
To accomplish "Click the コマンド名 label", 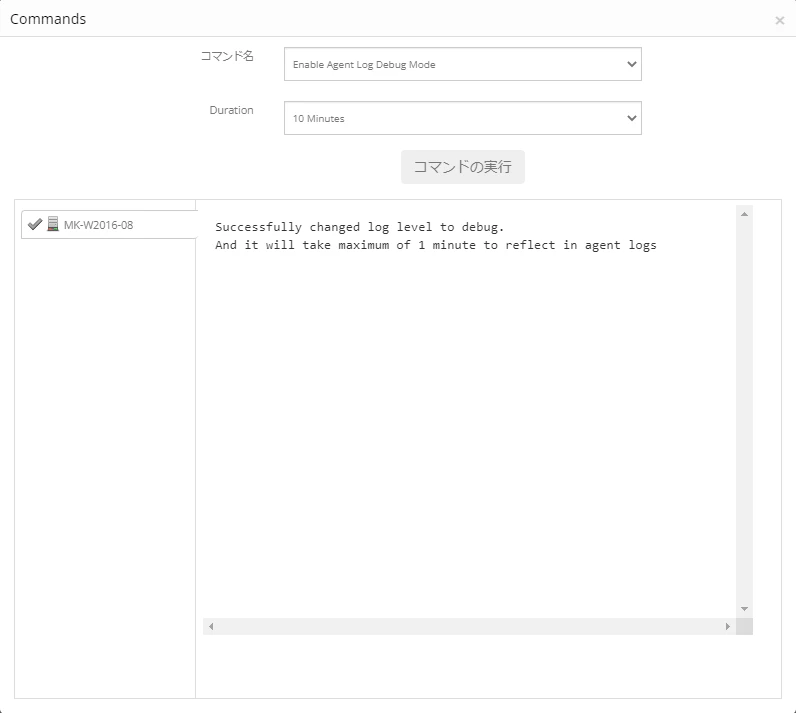I will coord(227,56).
